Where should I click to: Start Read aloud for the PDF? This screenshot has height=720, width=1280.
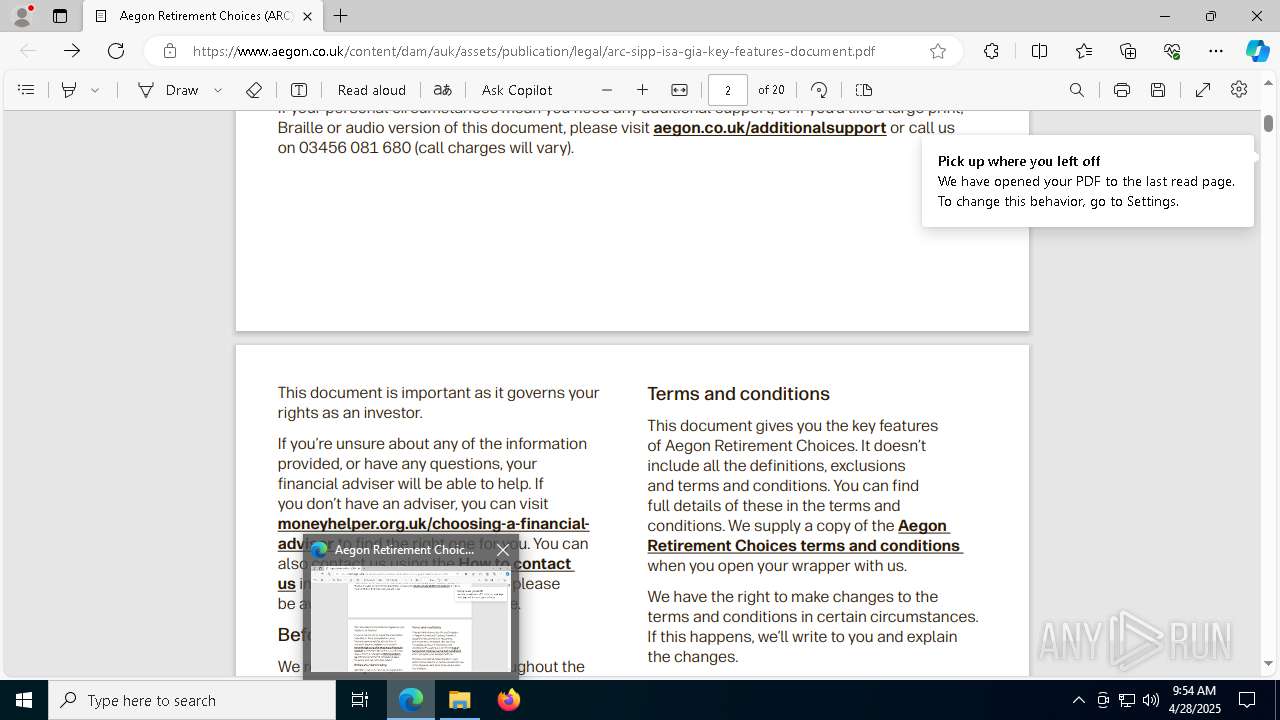[x=372, y=90]
